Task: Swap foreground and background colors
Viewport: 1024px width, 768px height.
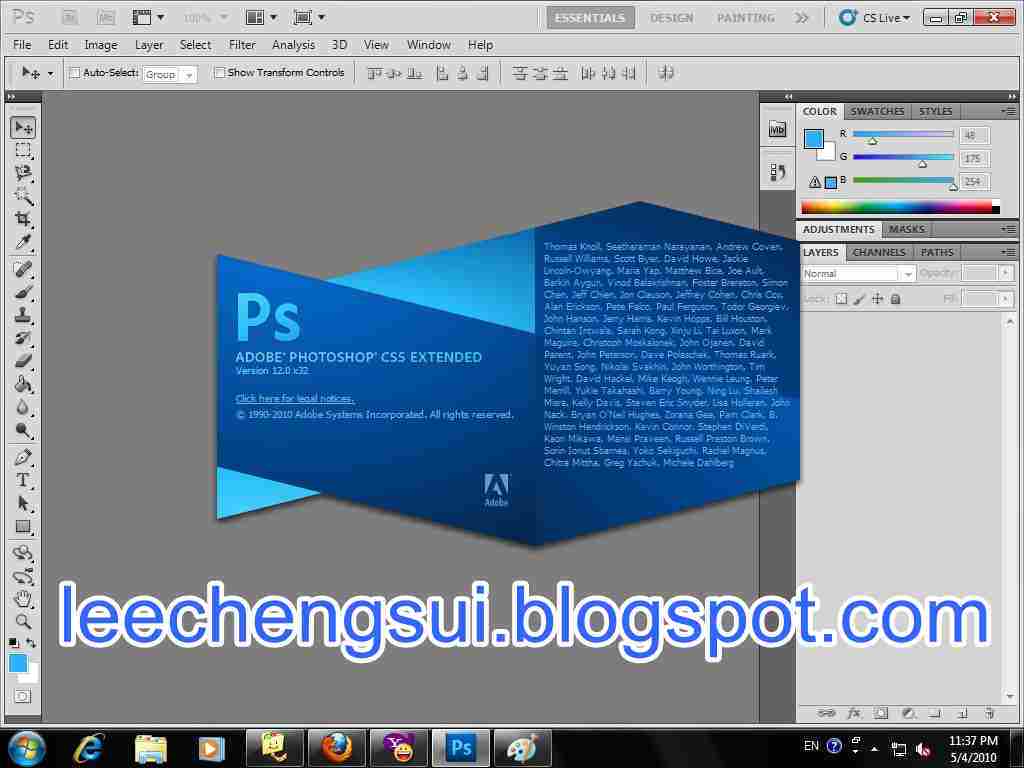Action: tap(31, 643)
